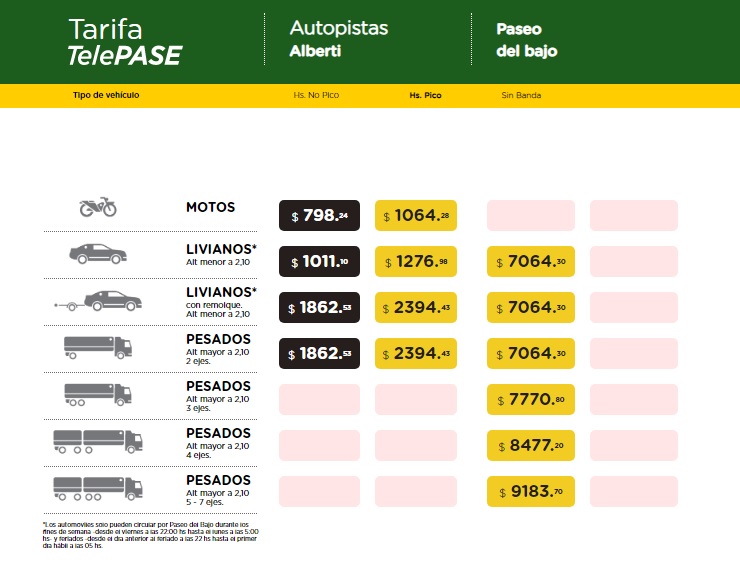Click the two-axle truck icon
The image size is (740, 570).
[97, 347]
